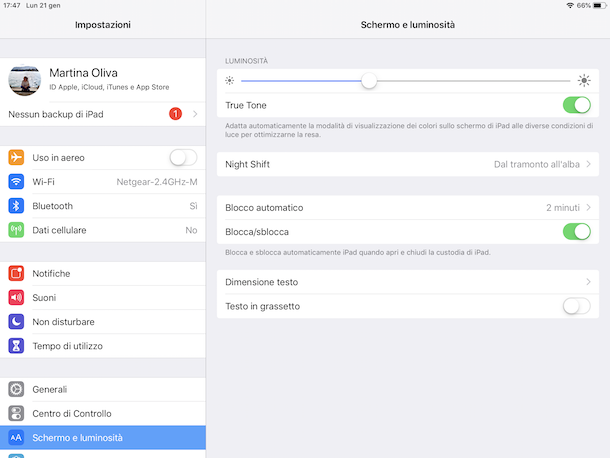Tap the 17:47 clock in status bar
The image size is (610, 458).
tap(12, 5)
